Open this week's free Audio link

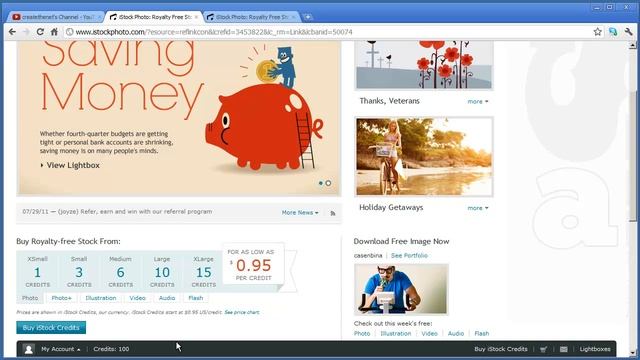pyautogui.click(x=456, y=333)
